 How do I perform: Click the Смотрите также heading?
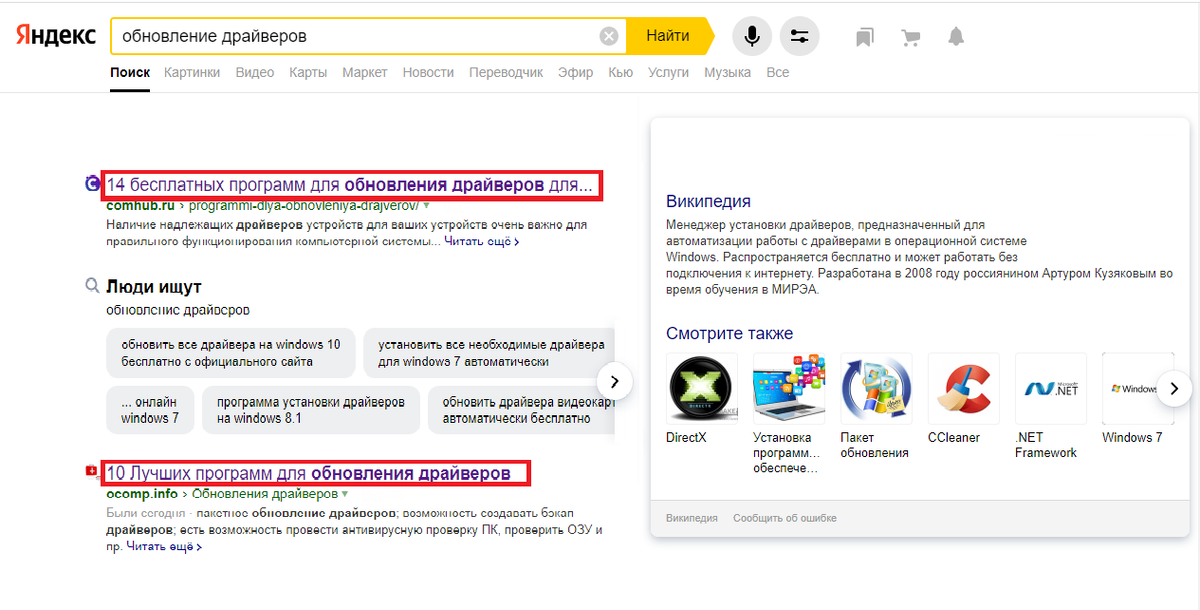729,333
